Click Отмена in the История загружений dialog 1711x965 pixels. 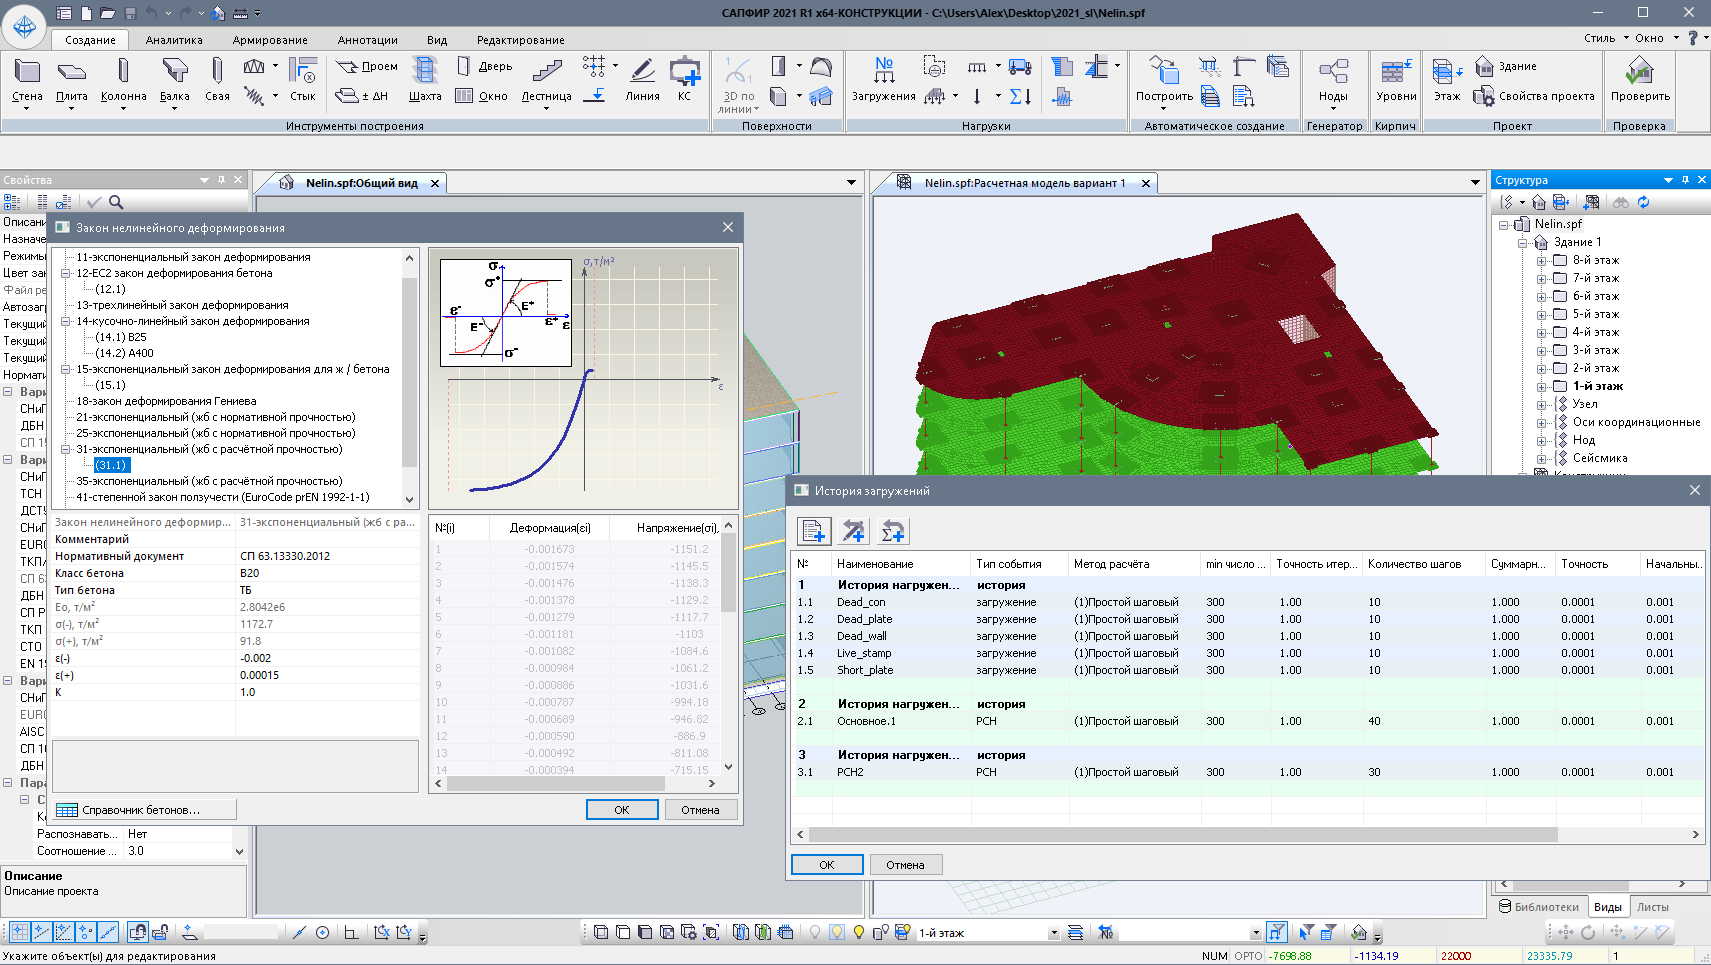(905, 865)
